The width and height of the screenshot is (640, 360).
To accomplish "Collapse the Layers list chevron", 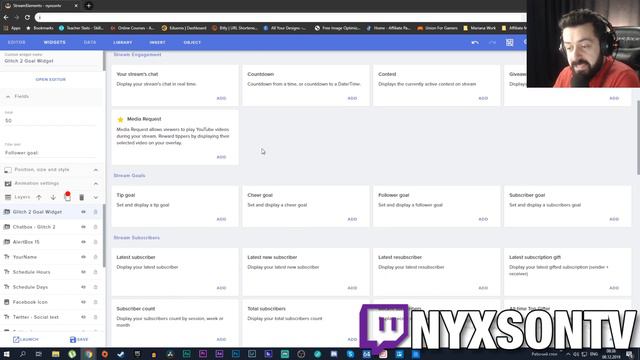I will click(96, 198).
